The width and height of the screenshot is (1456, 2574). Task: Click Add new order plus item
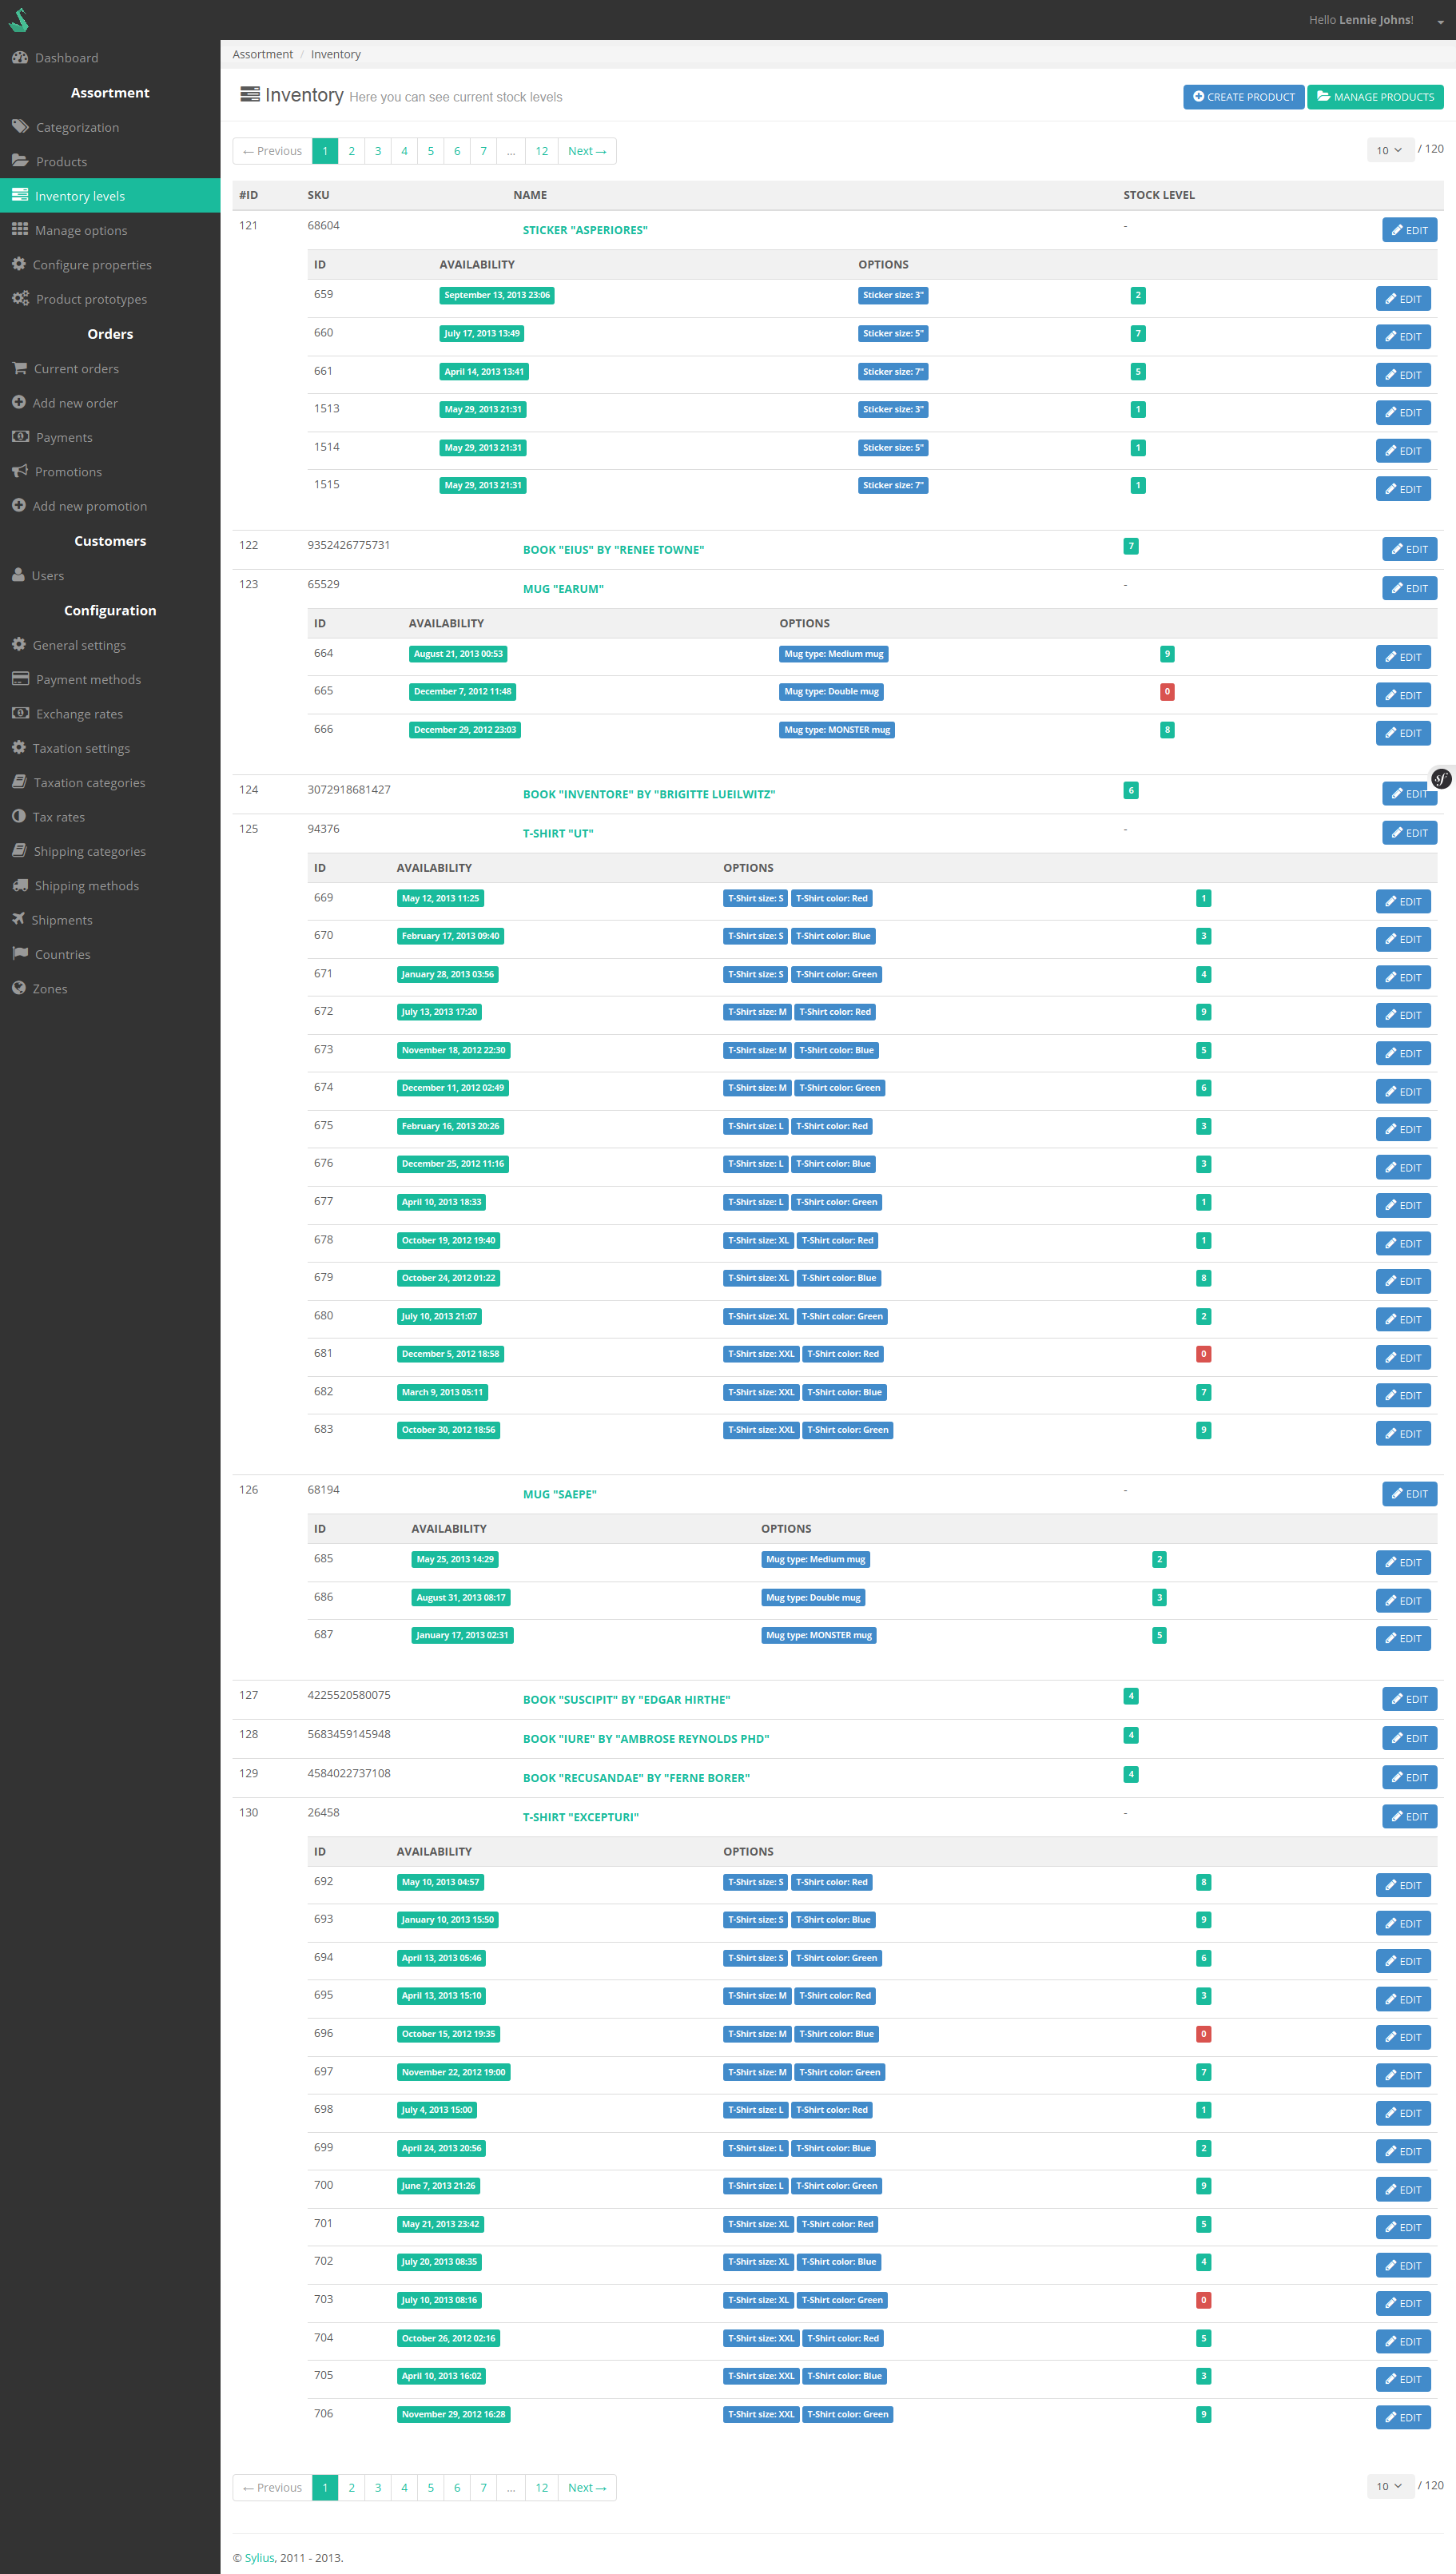click(110, 403)
